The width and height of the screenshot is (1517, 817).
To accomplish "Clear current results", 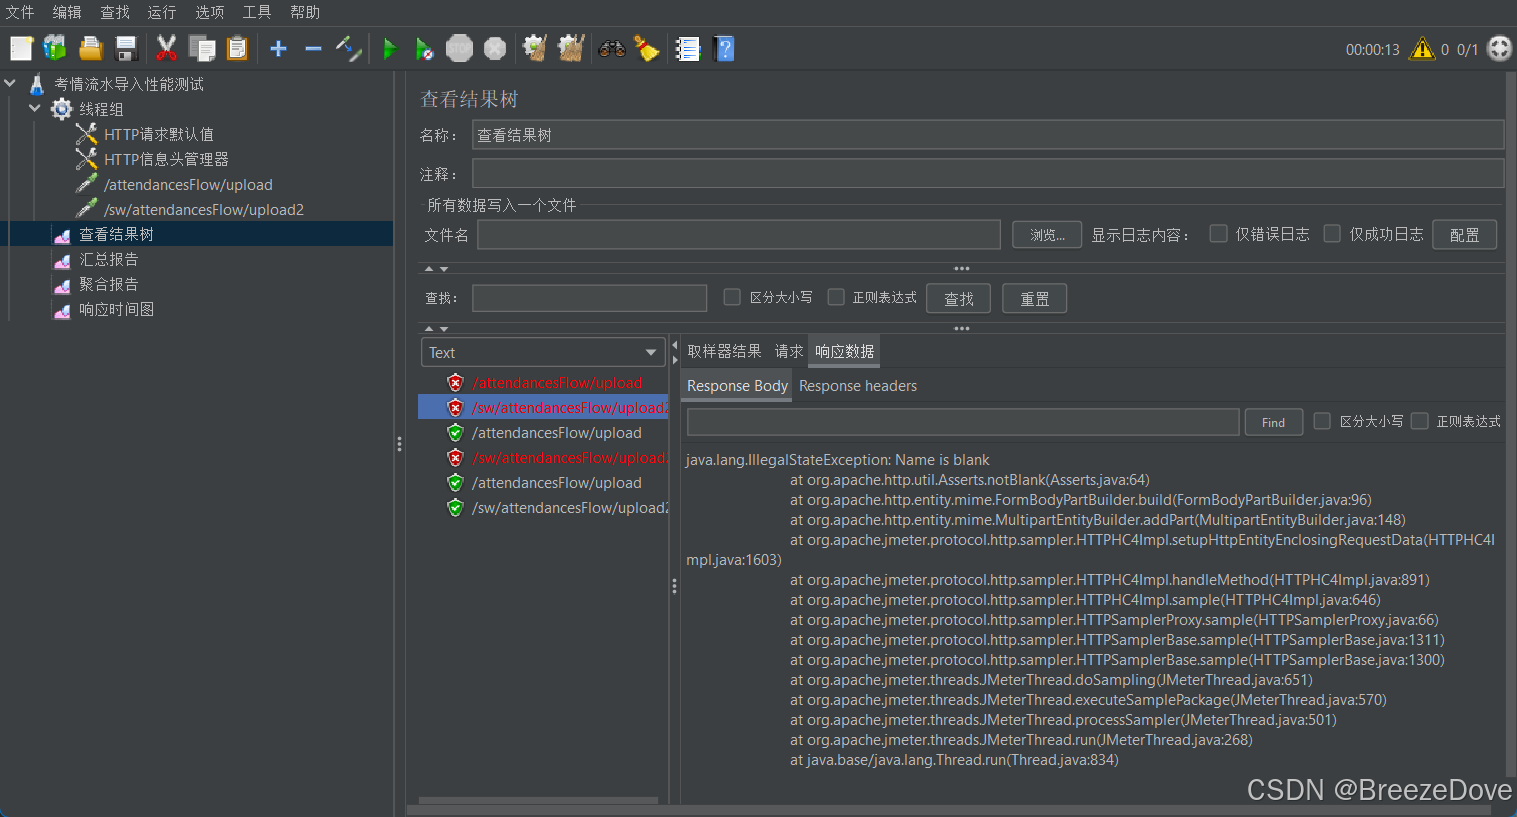I will (535, 48).
